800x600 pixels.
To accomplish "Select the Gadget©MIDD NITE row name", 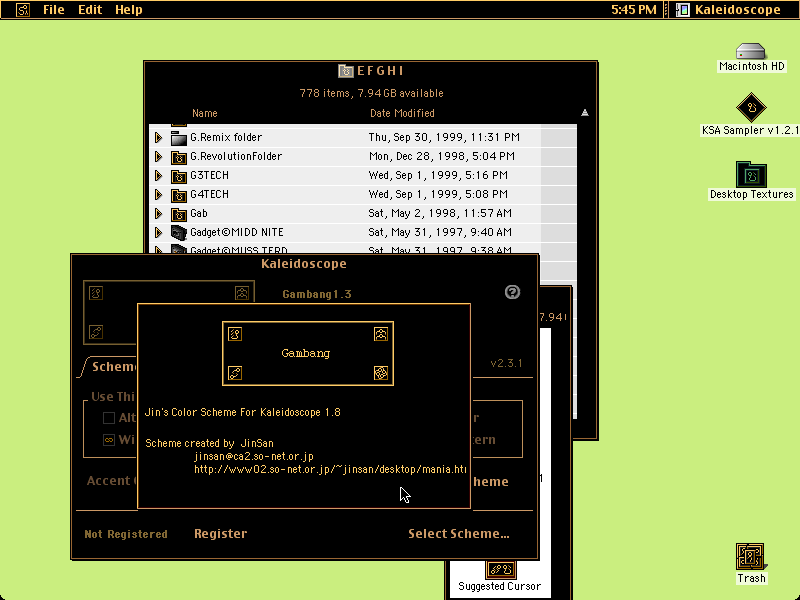I will click(x=237, y=232).
